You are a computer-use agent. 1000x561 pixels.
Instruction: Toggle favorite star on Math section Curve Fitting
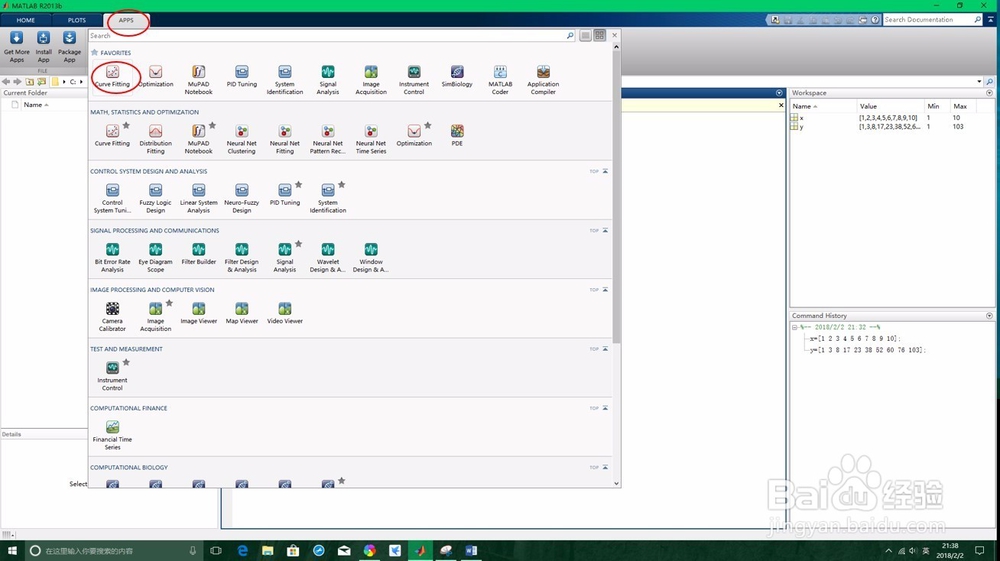coord(126,126)
